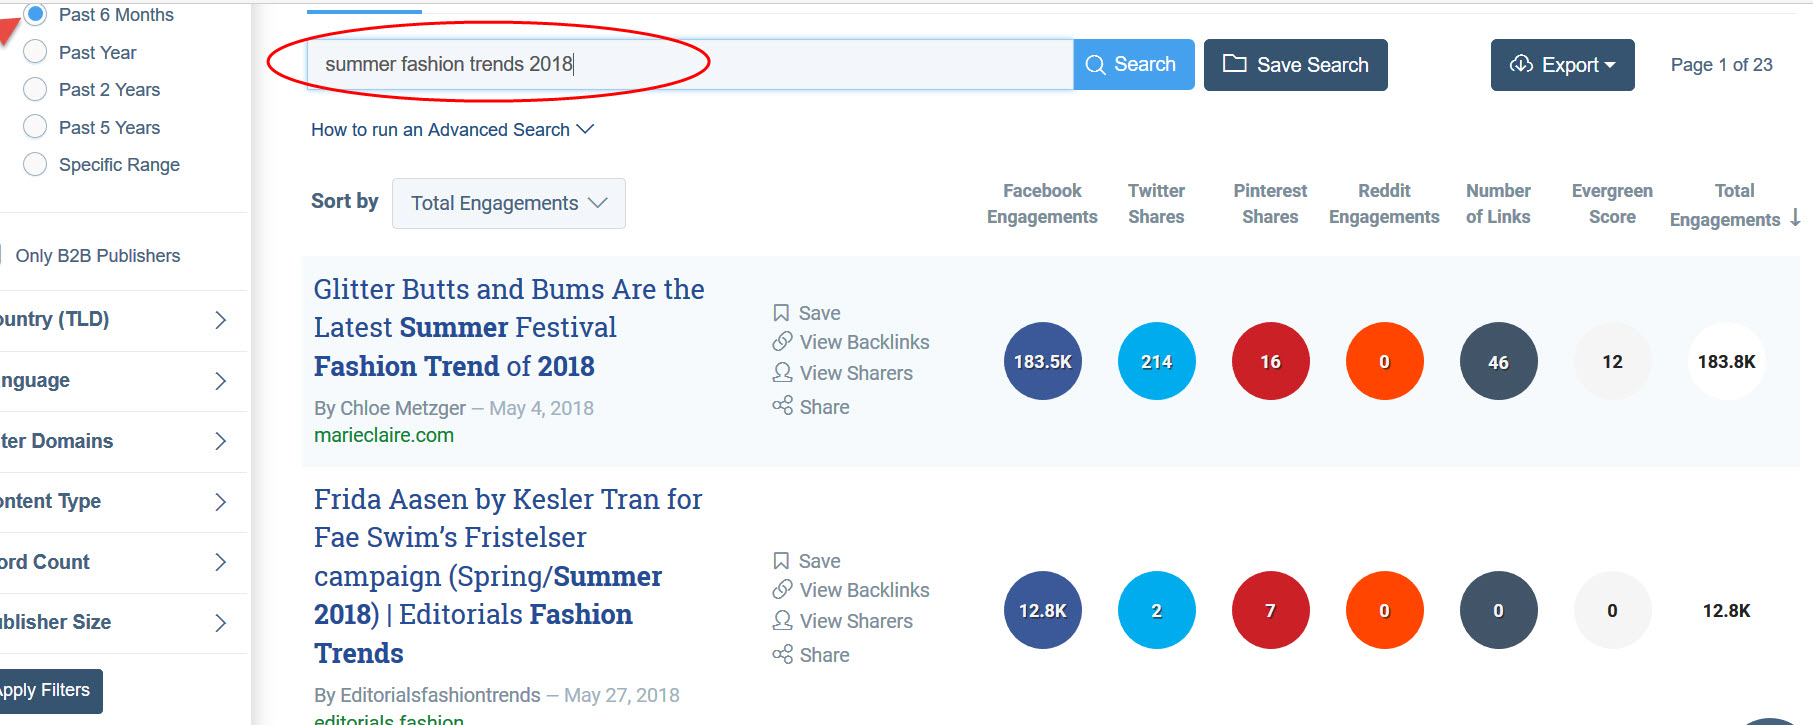Click the Evergreen Score column header
1813x725 pixels.
click(x=1611, y=204)
